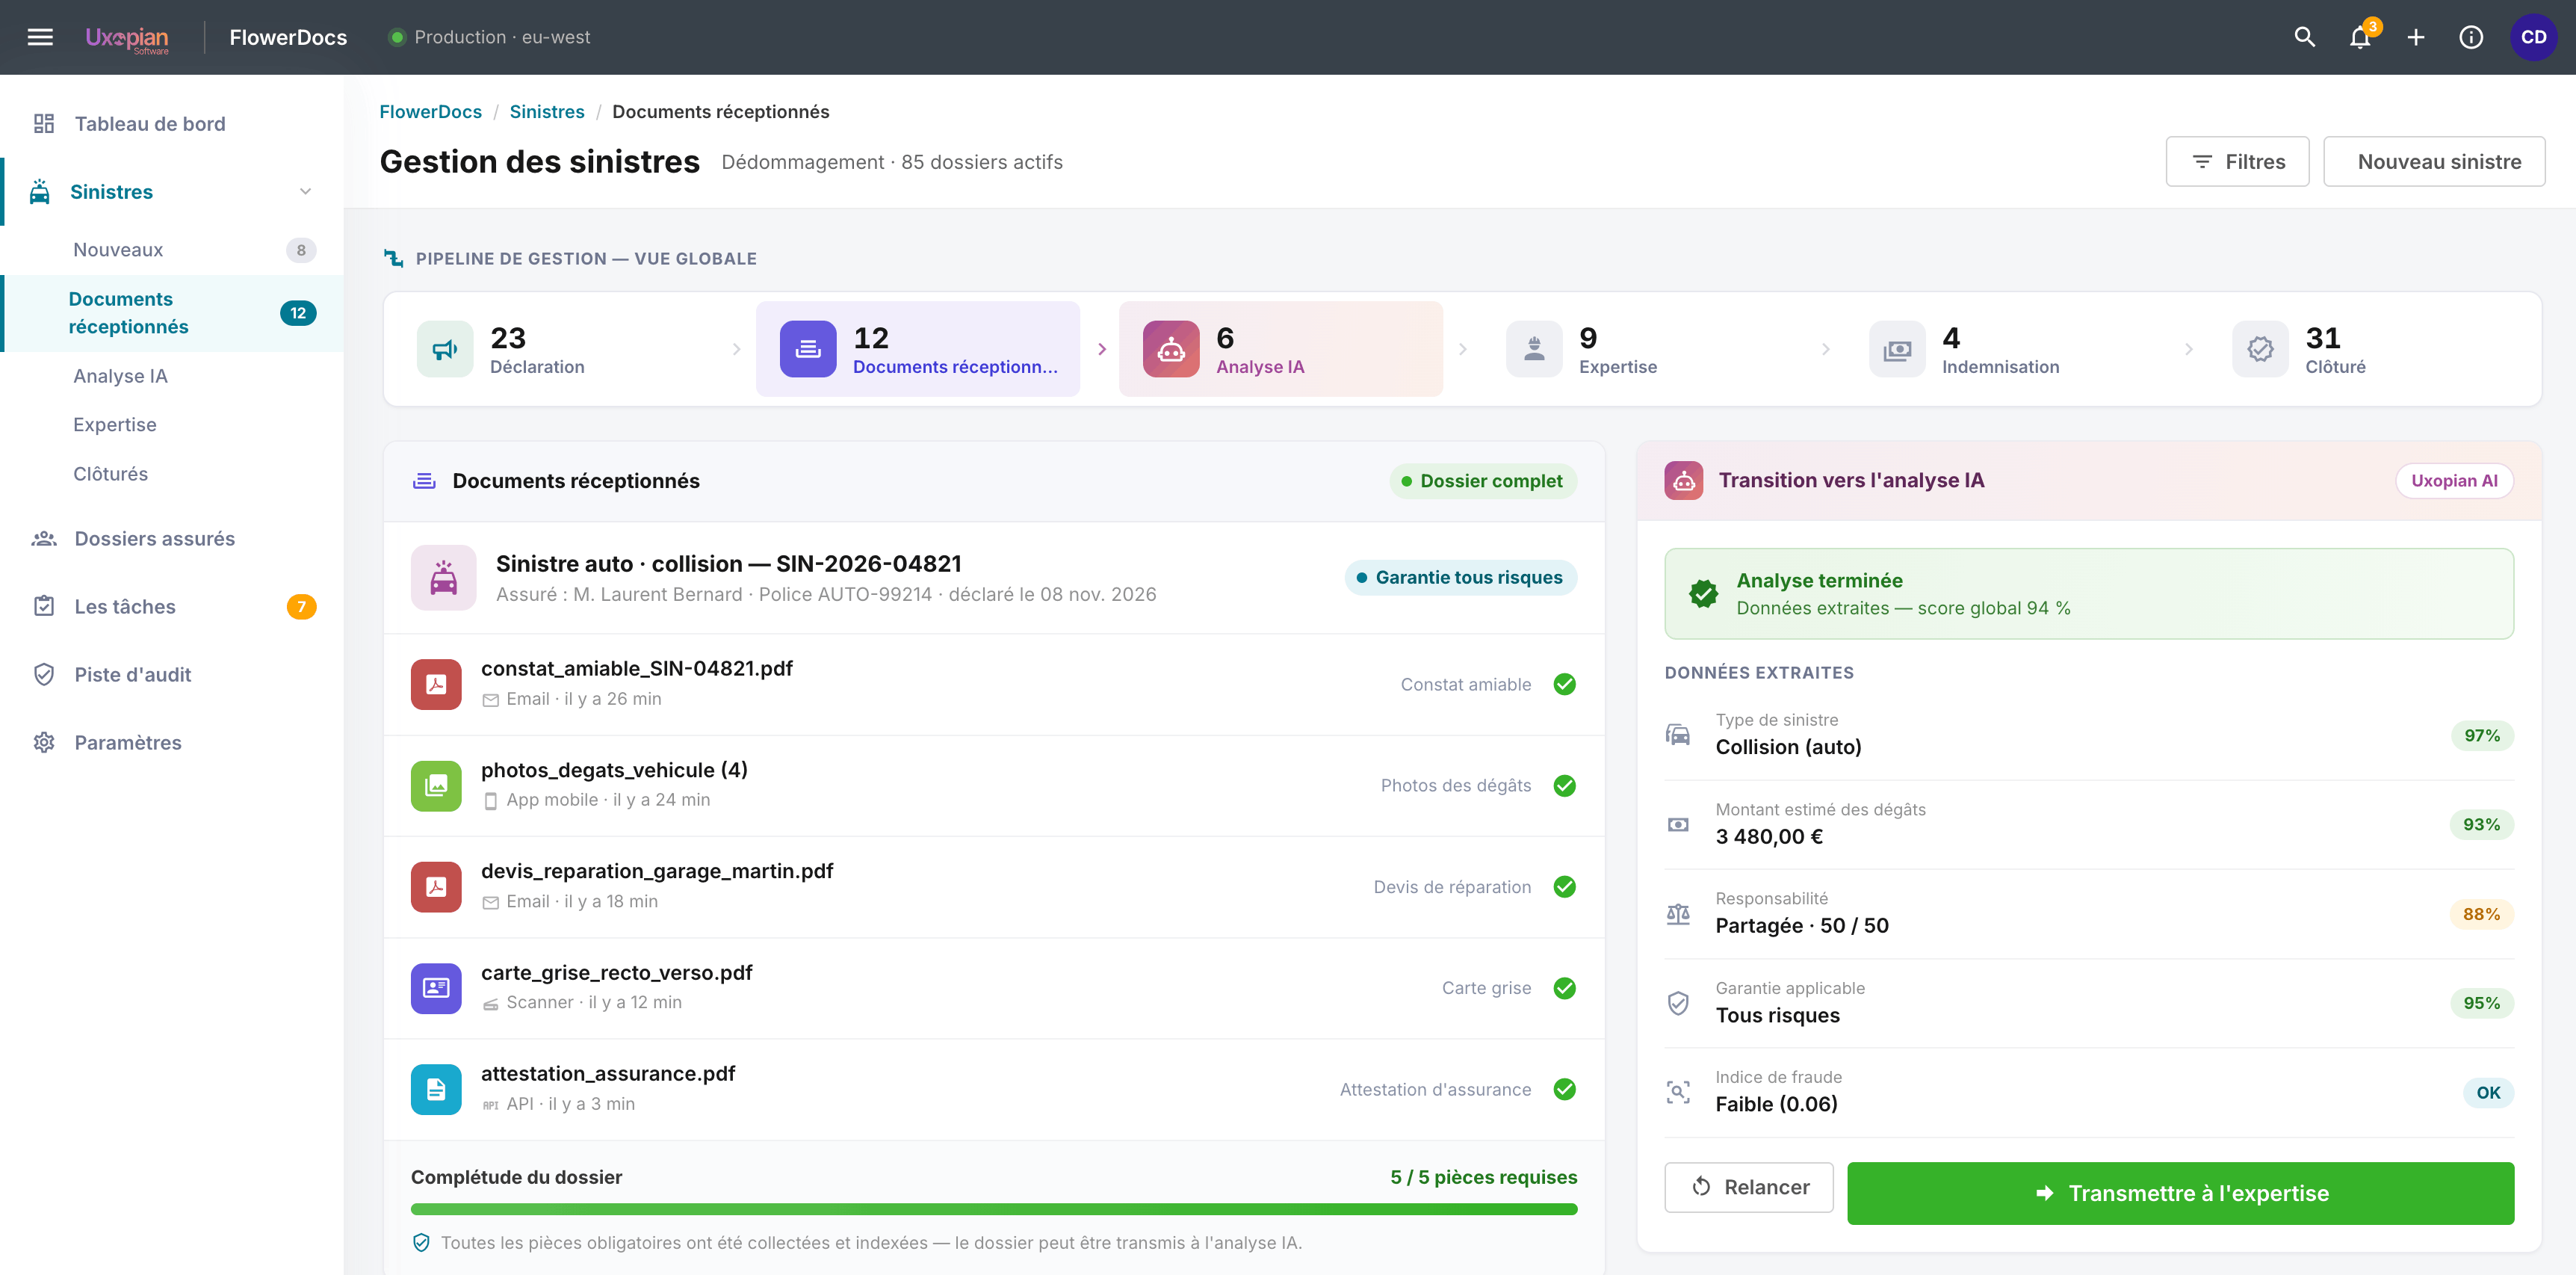The width and height of the screenshot is (2576, 1275).
Task: Click the search magnifier icon
Action: pos(2304,37)
